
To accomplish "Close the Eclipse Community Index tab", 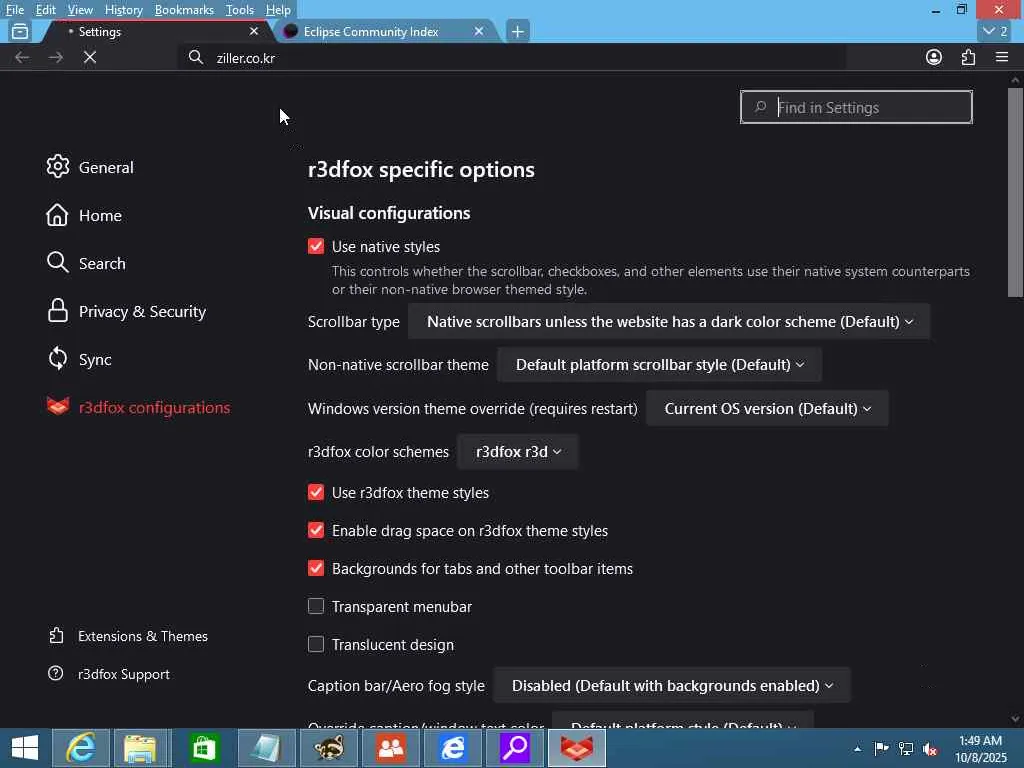I will click(479, 31).
